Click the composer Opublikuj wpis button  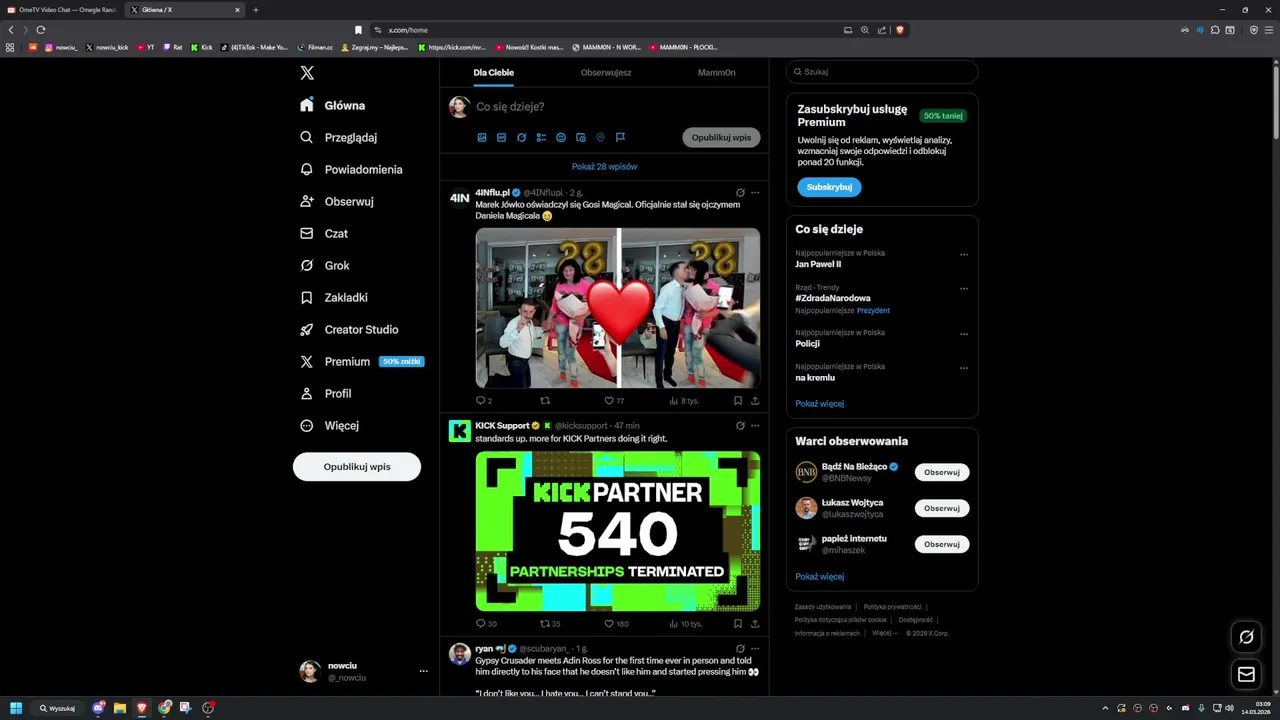[x=721, y=137]
